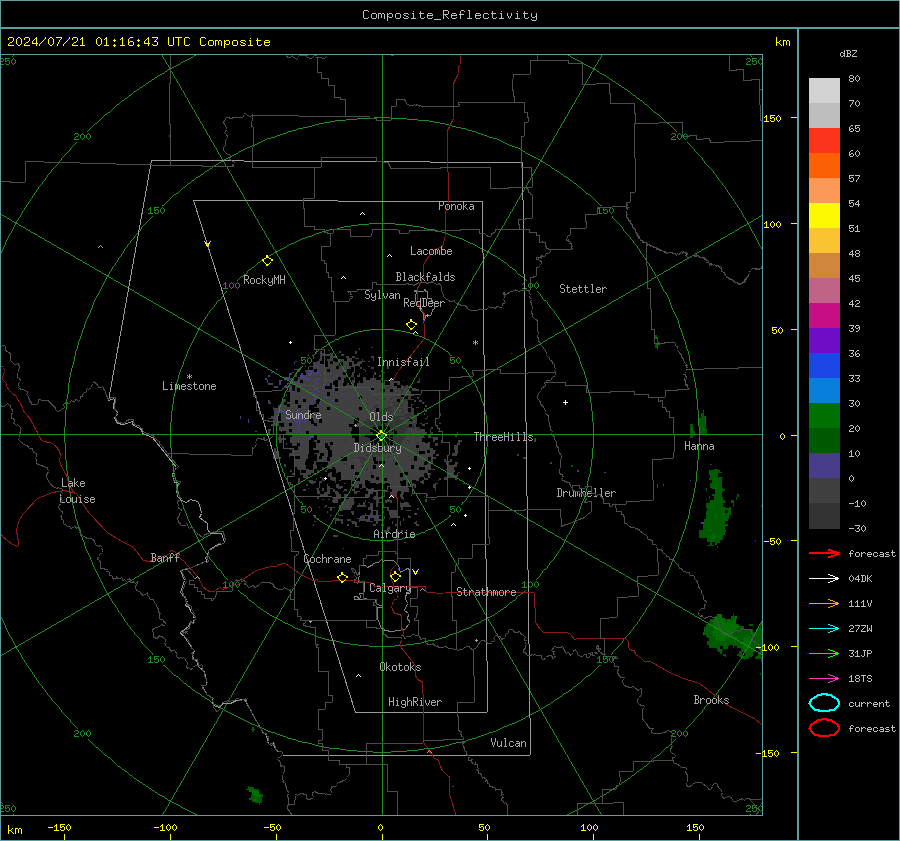This screenshot has width=900, height=841.
Task: Pick the magenta 39-42 dBZ swatch
Action: [x=824, y=315]
